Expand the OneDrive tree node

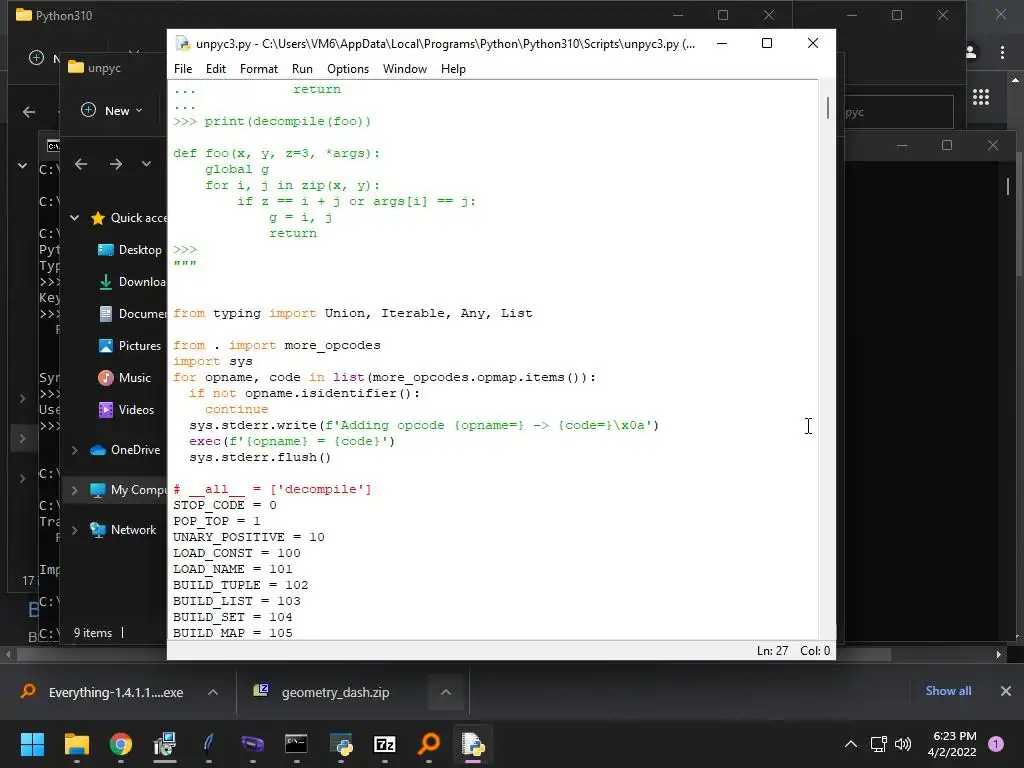coord(74,450)
